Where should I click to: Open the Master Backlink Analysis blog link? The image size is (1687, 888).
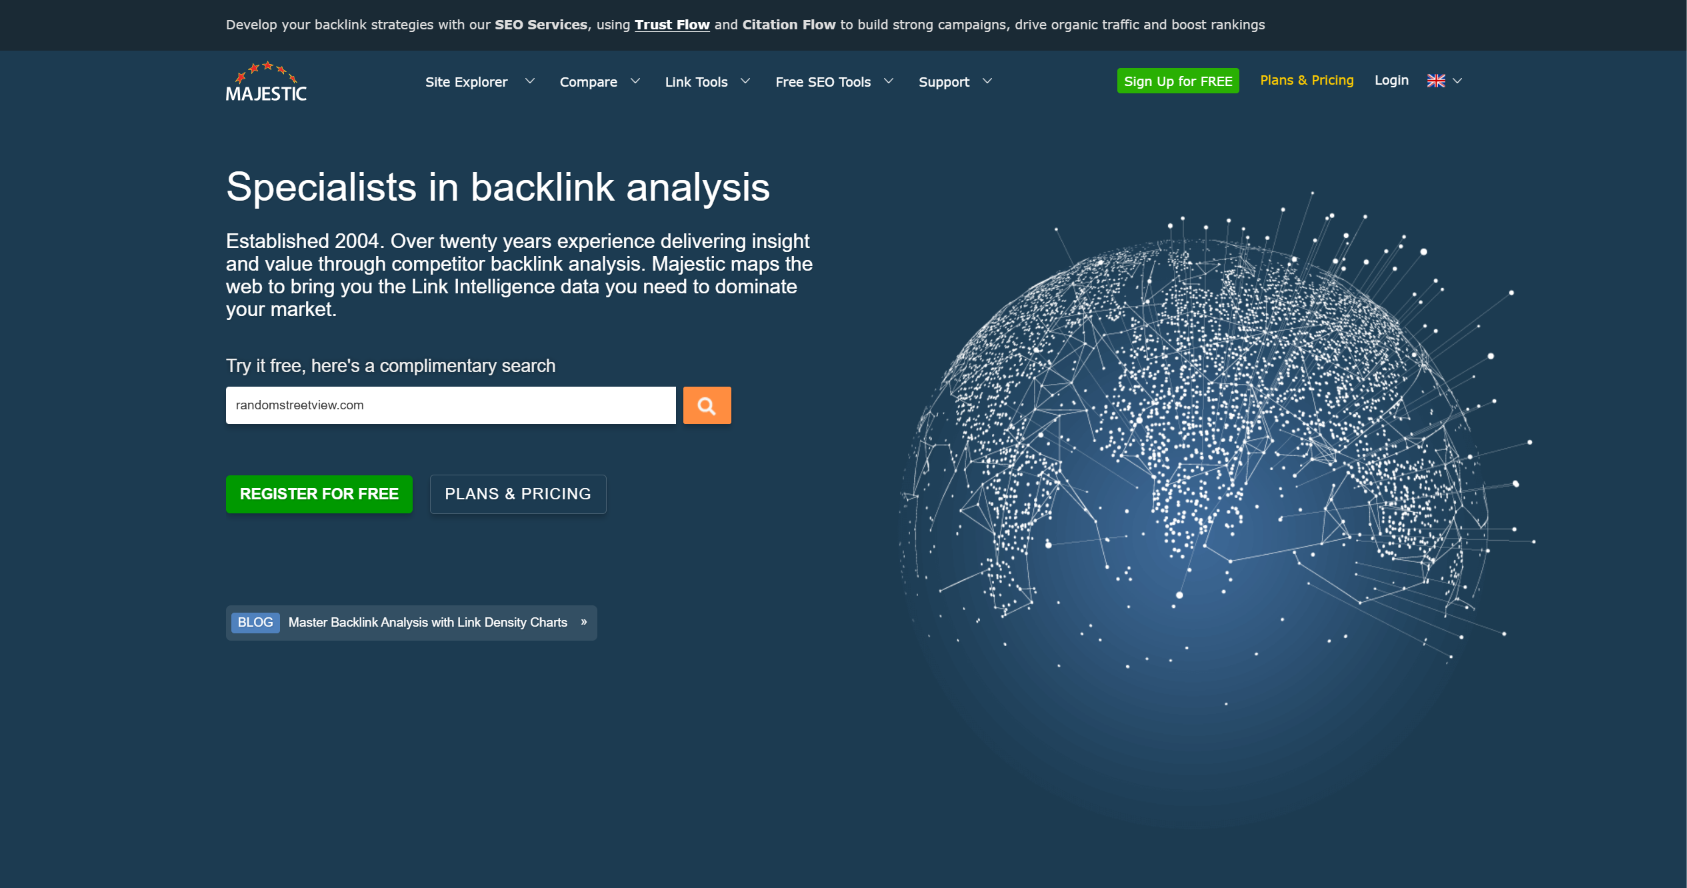click(x=428, y=622)
